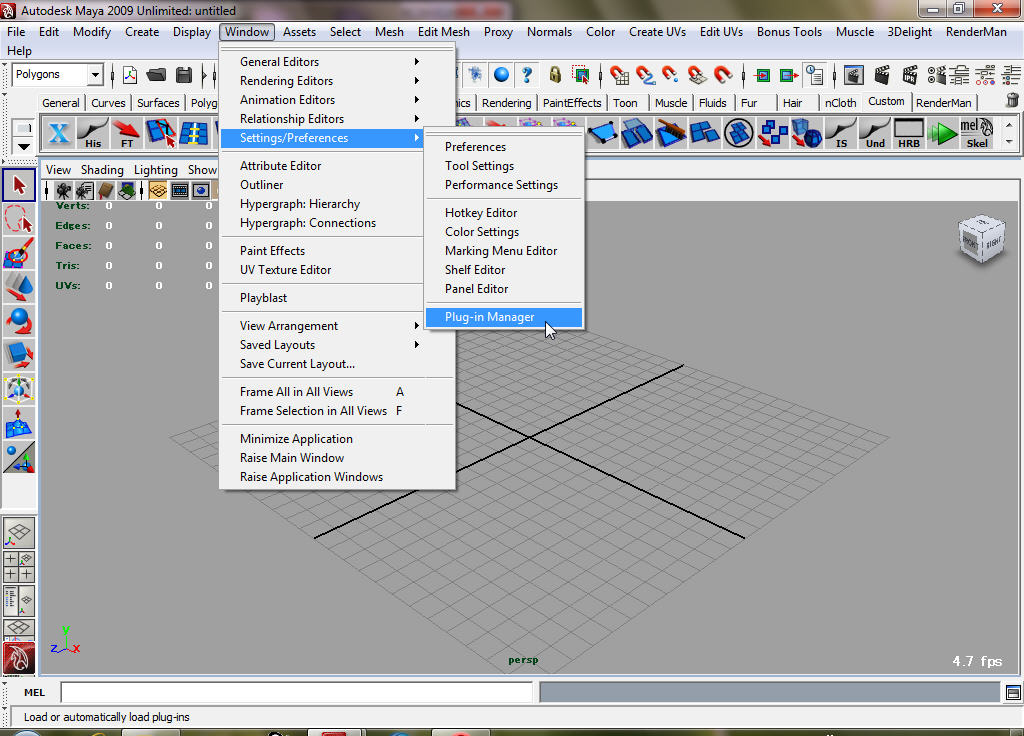
Task: Switch to the Curves shelf tab
Action: [x=108, y=103]
